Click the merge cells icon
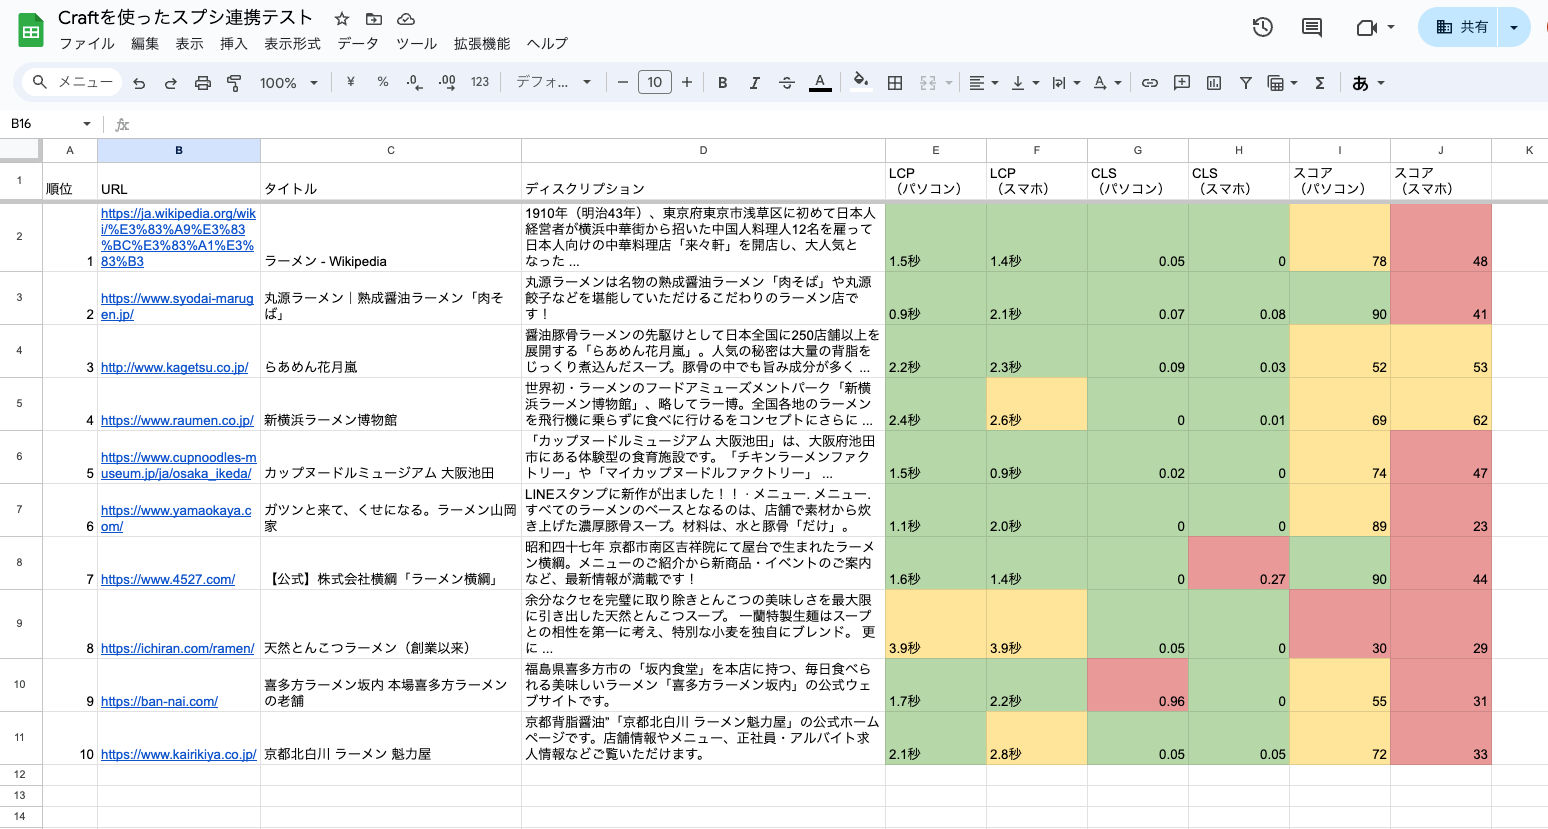The image size is (1548, 829). click(x=928, y=83)
